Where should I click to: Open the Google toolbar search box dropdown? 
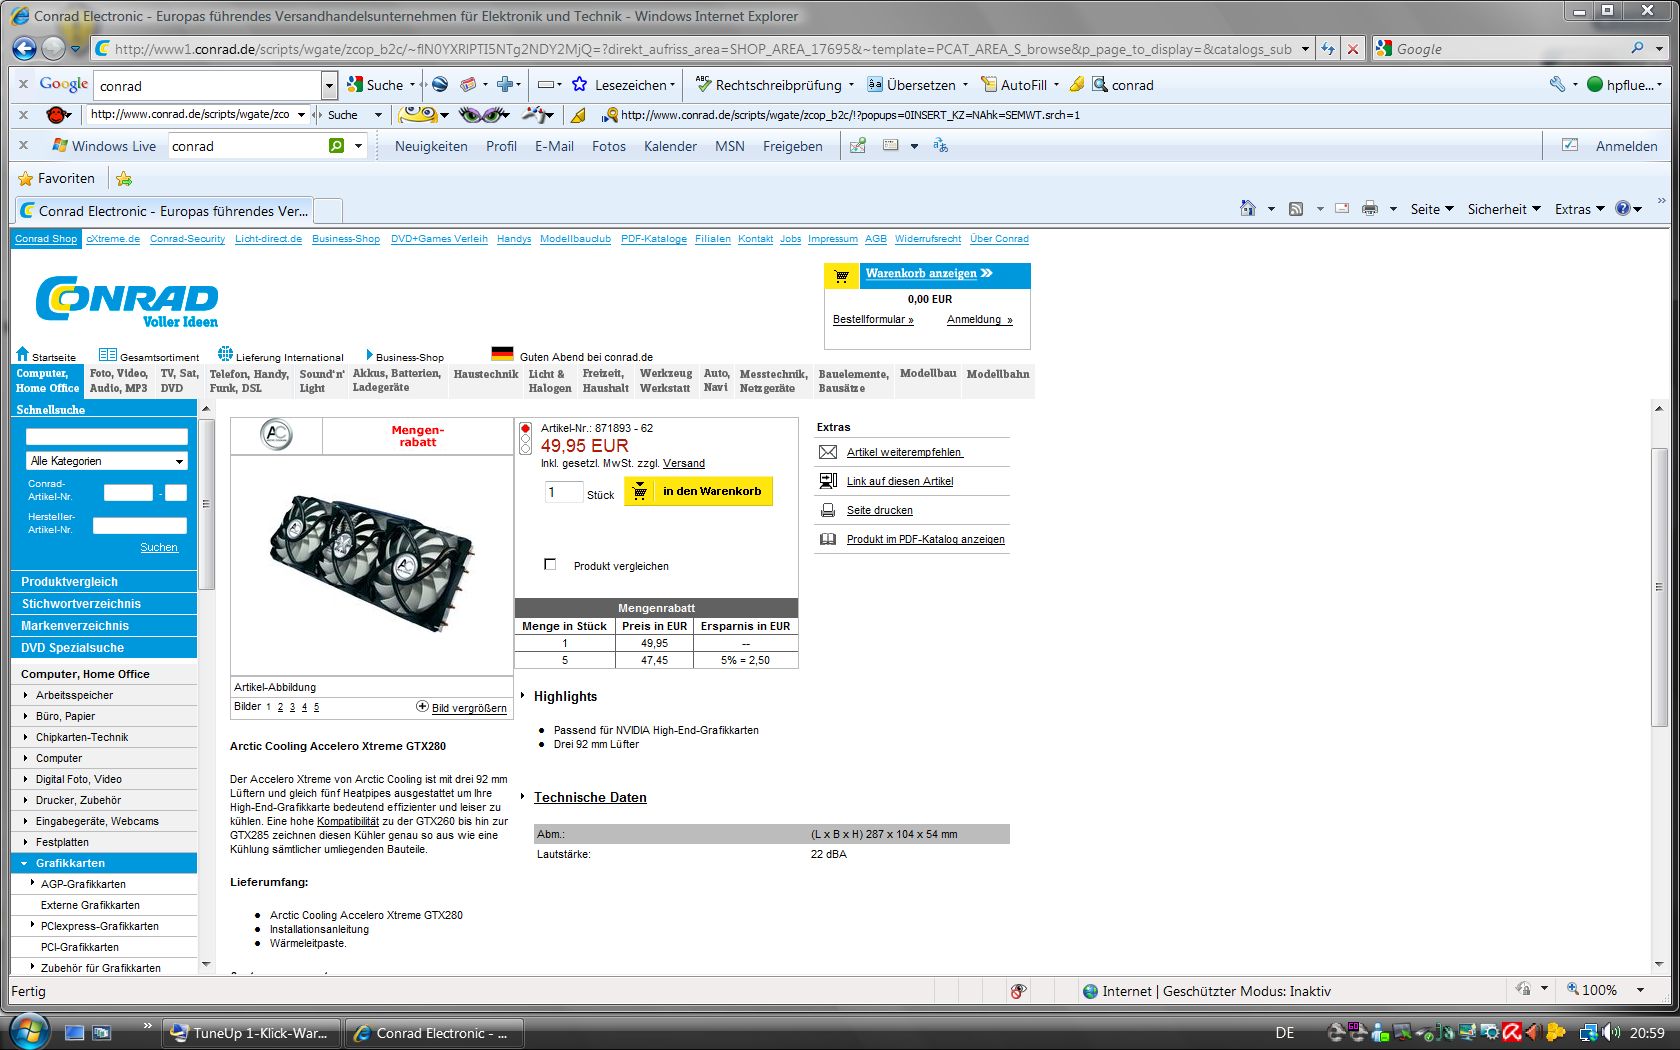click(x=329, y=86)
